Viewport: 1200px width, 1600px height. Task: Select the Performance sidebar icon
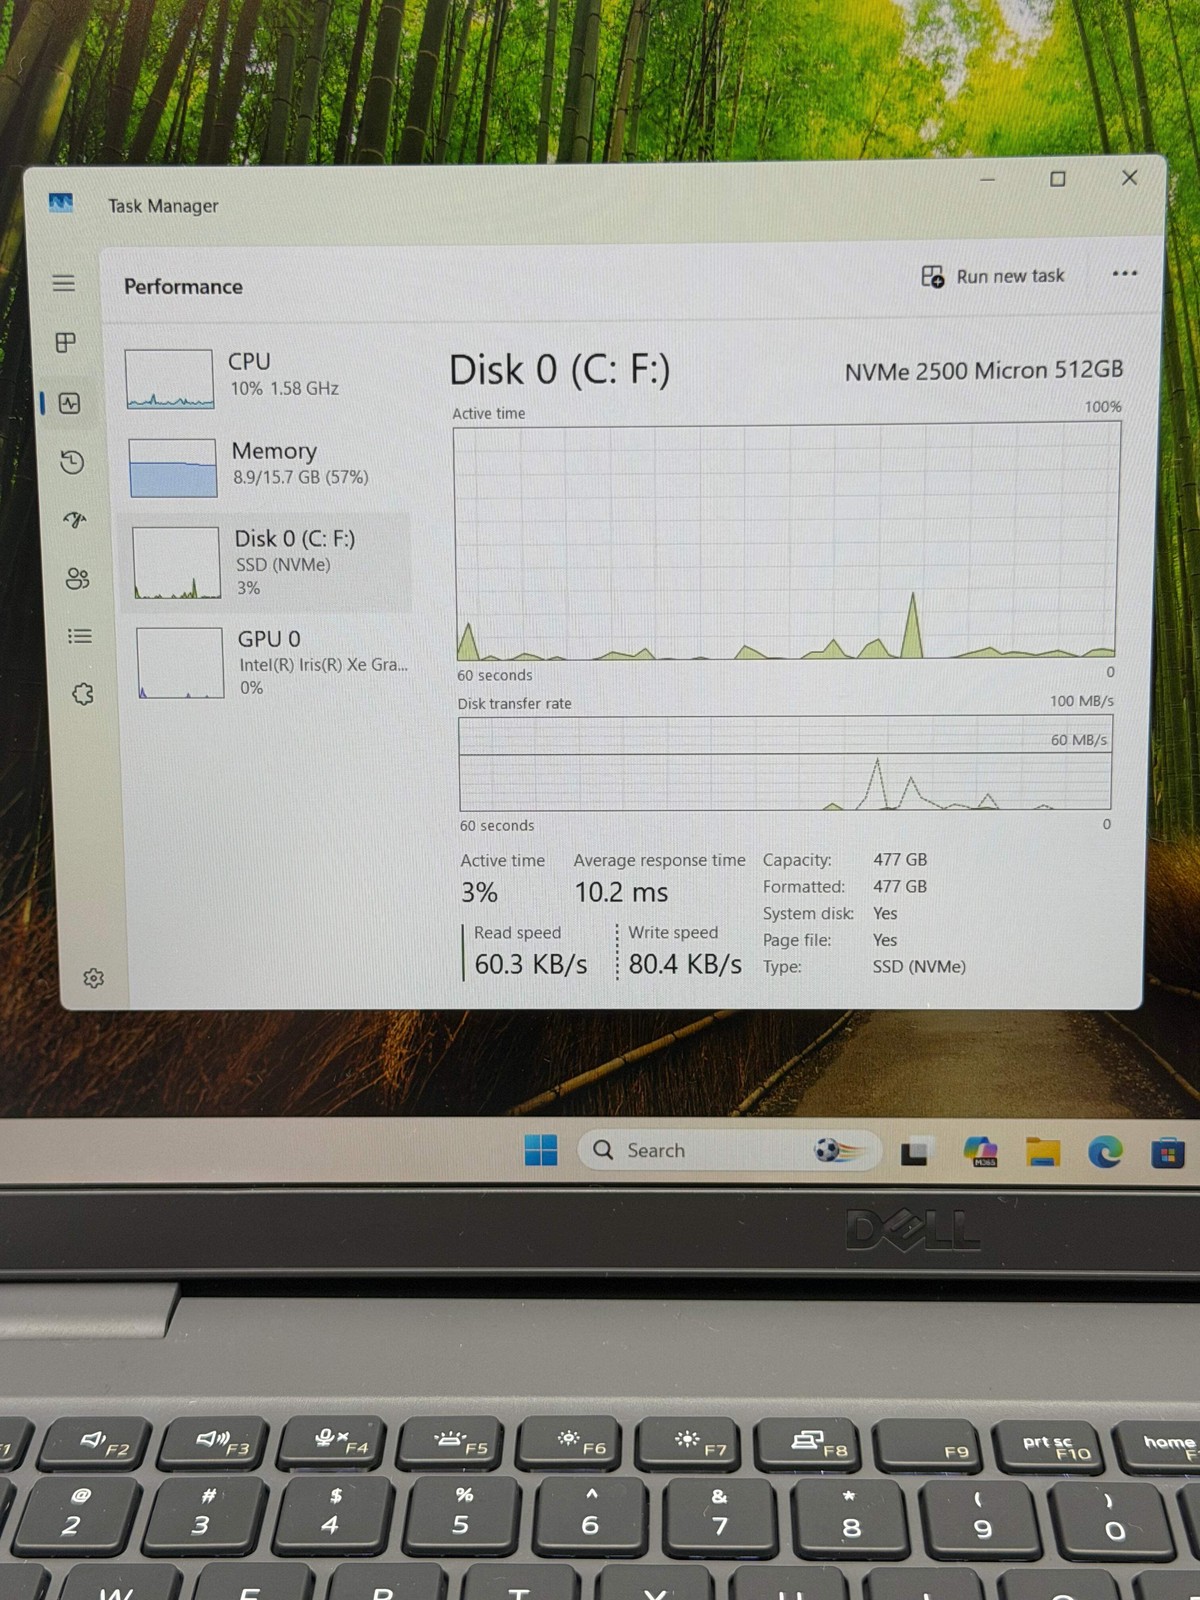click(69, 403)
